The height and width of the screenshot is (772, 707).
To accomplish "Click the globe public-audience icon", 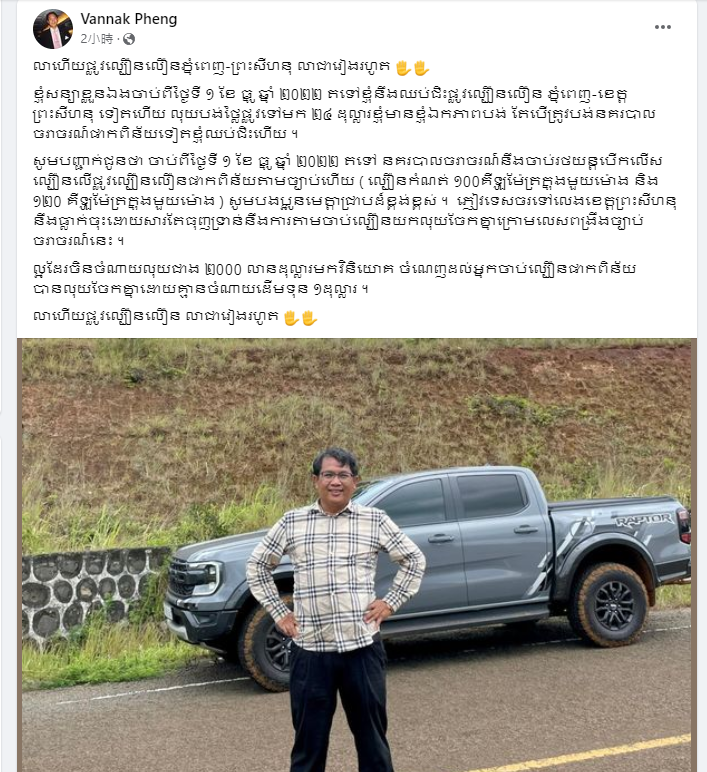I will [x=129, y=39].
